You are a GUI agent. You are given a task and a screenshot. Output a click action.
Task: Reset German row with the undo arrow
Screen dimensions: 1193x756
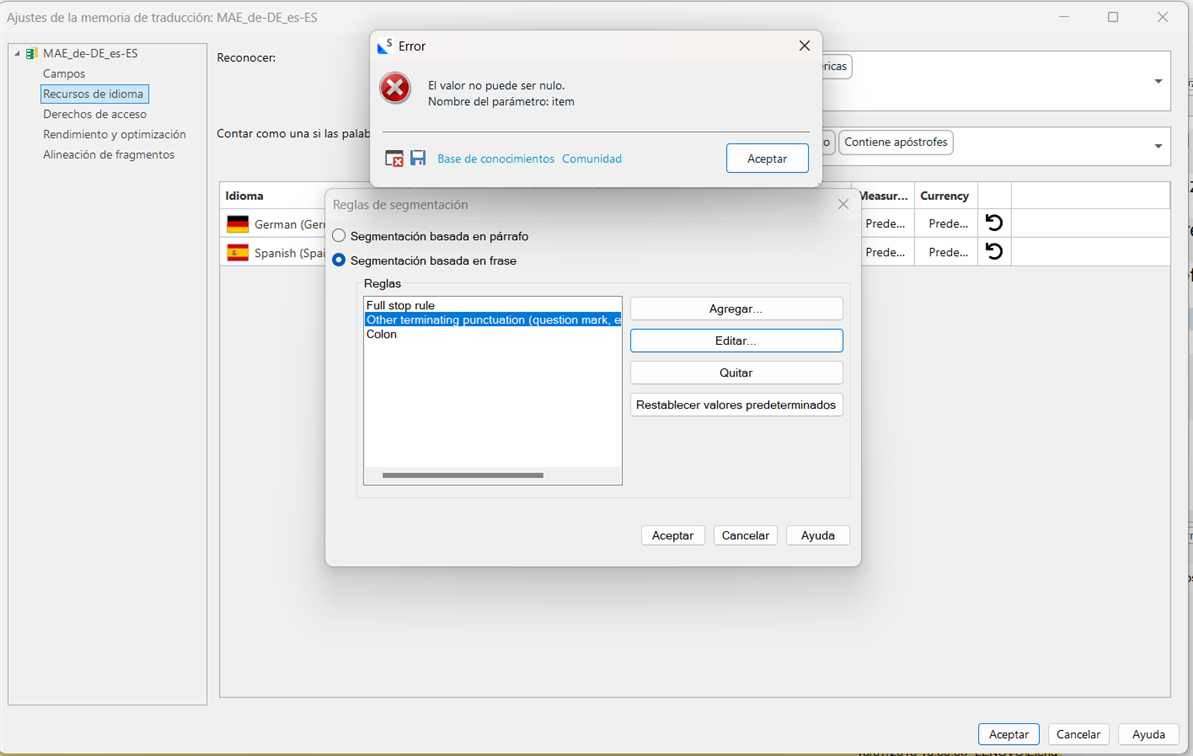994,223
